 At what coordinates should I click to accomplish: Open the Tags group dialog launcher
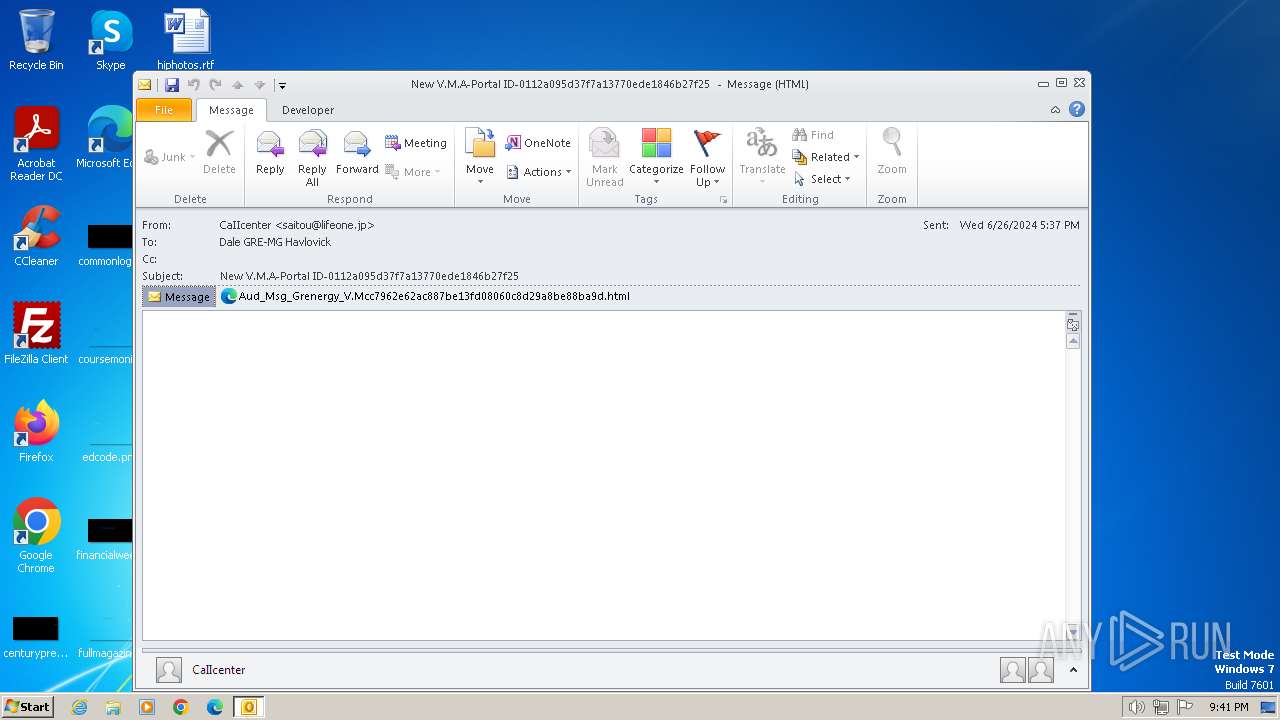(723, 200)
